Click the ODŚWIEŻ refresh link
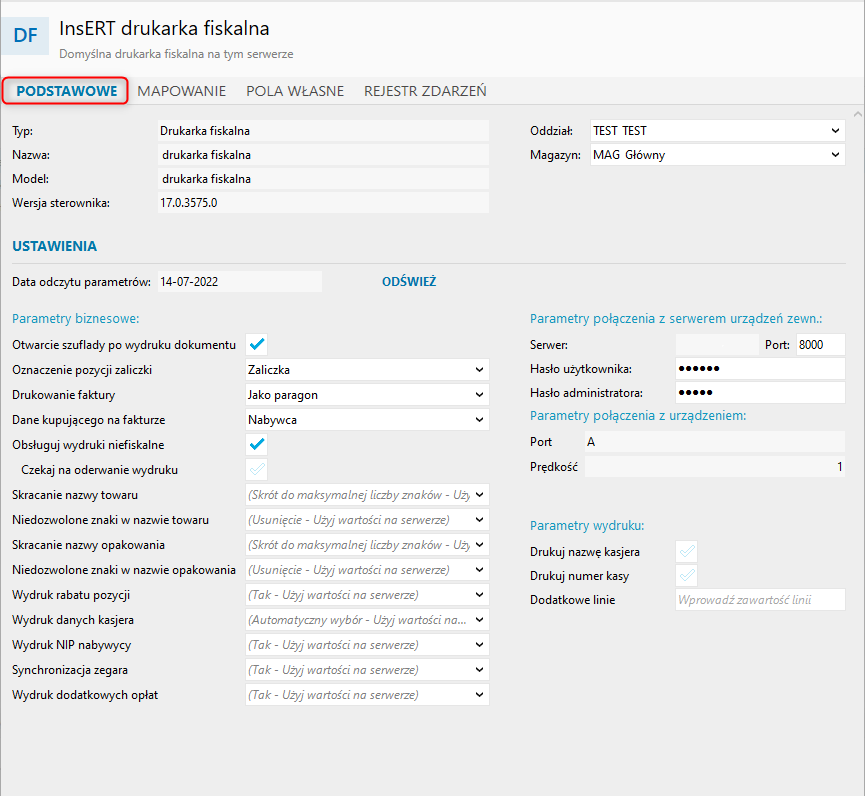865x796 pixels. [409, 281]
